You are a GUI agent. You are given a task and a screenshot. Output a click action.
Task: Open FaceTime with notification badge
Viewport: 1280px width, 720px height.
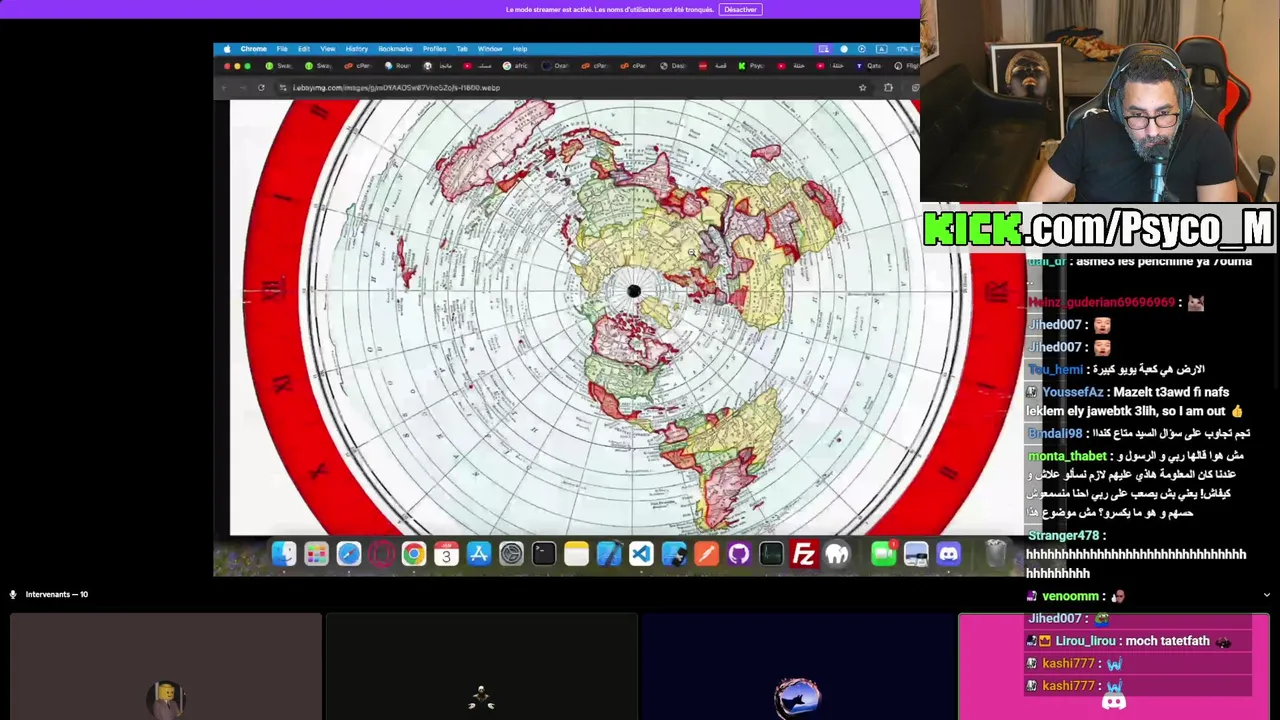pos(883,554)
